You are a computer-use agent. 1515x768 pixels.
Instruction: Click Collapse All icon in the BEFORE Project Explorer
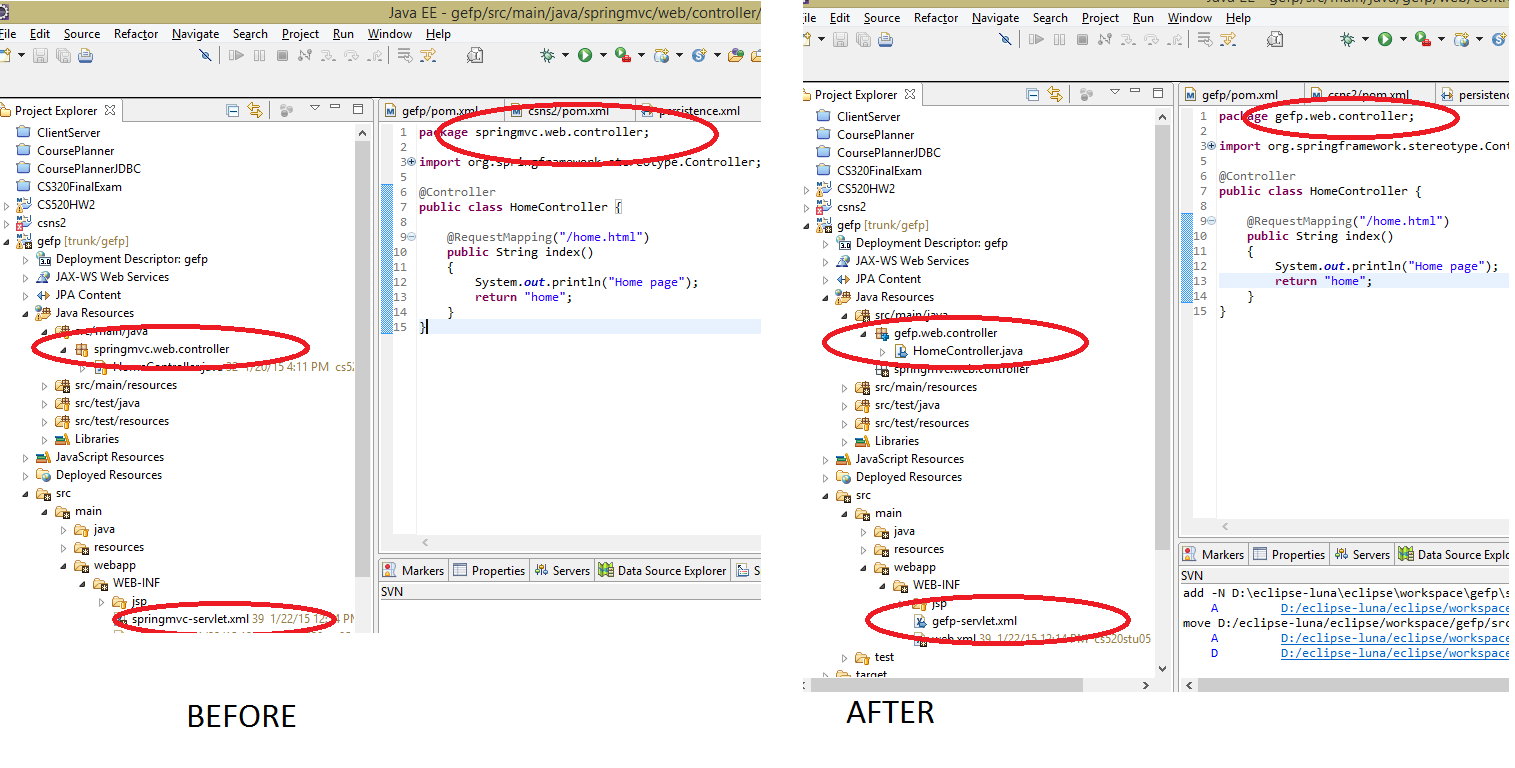[x=232, y=110]
